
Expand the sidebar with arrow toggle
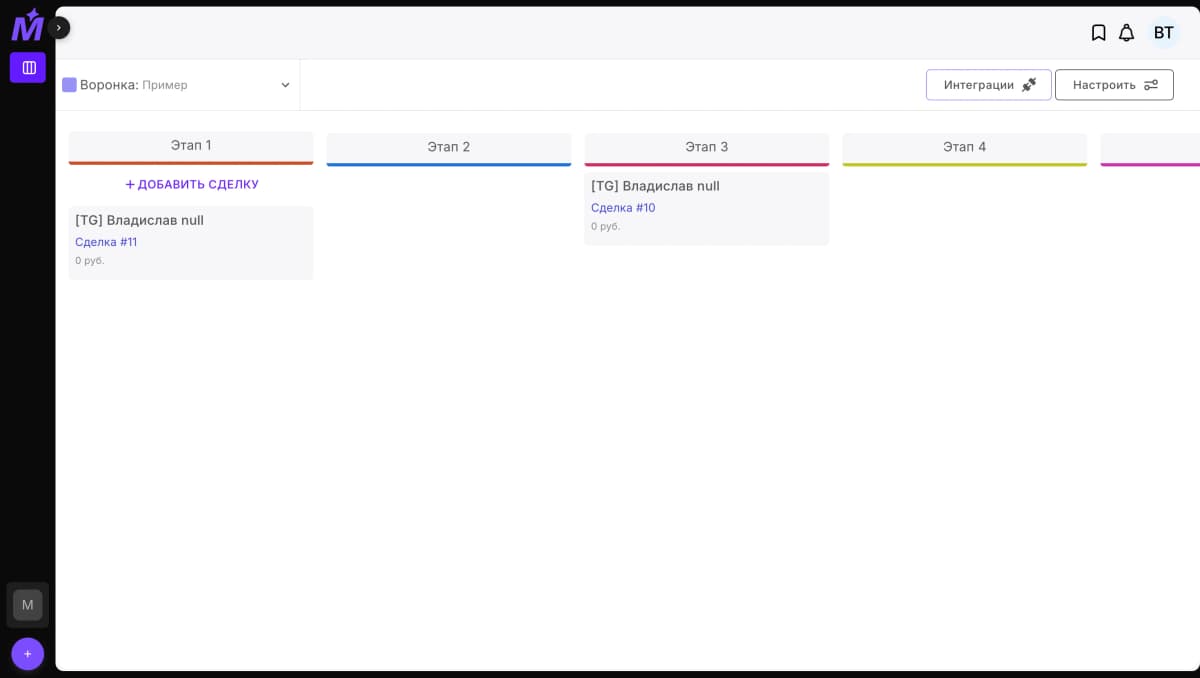click(x=59, y=28)
